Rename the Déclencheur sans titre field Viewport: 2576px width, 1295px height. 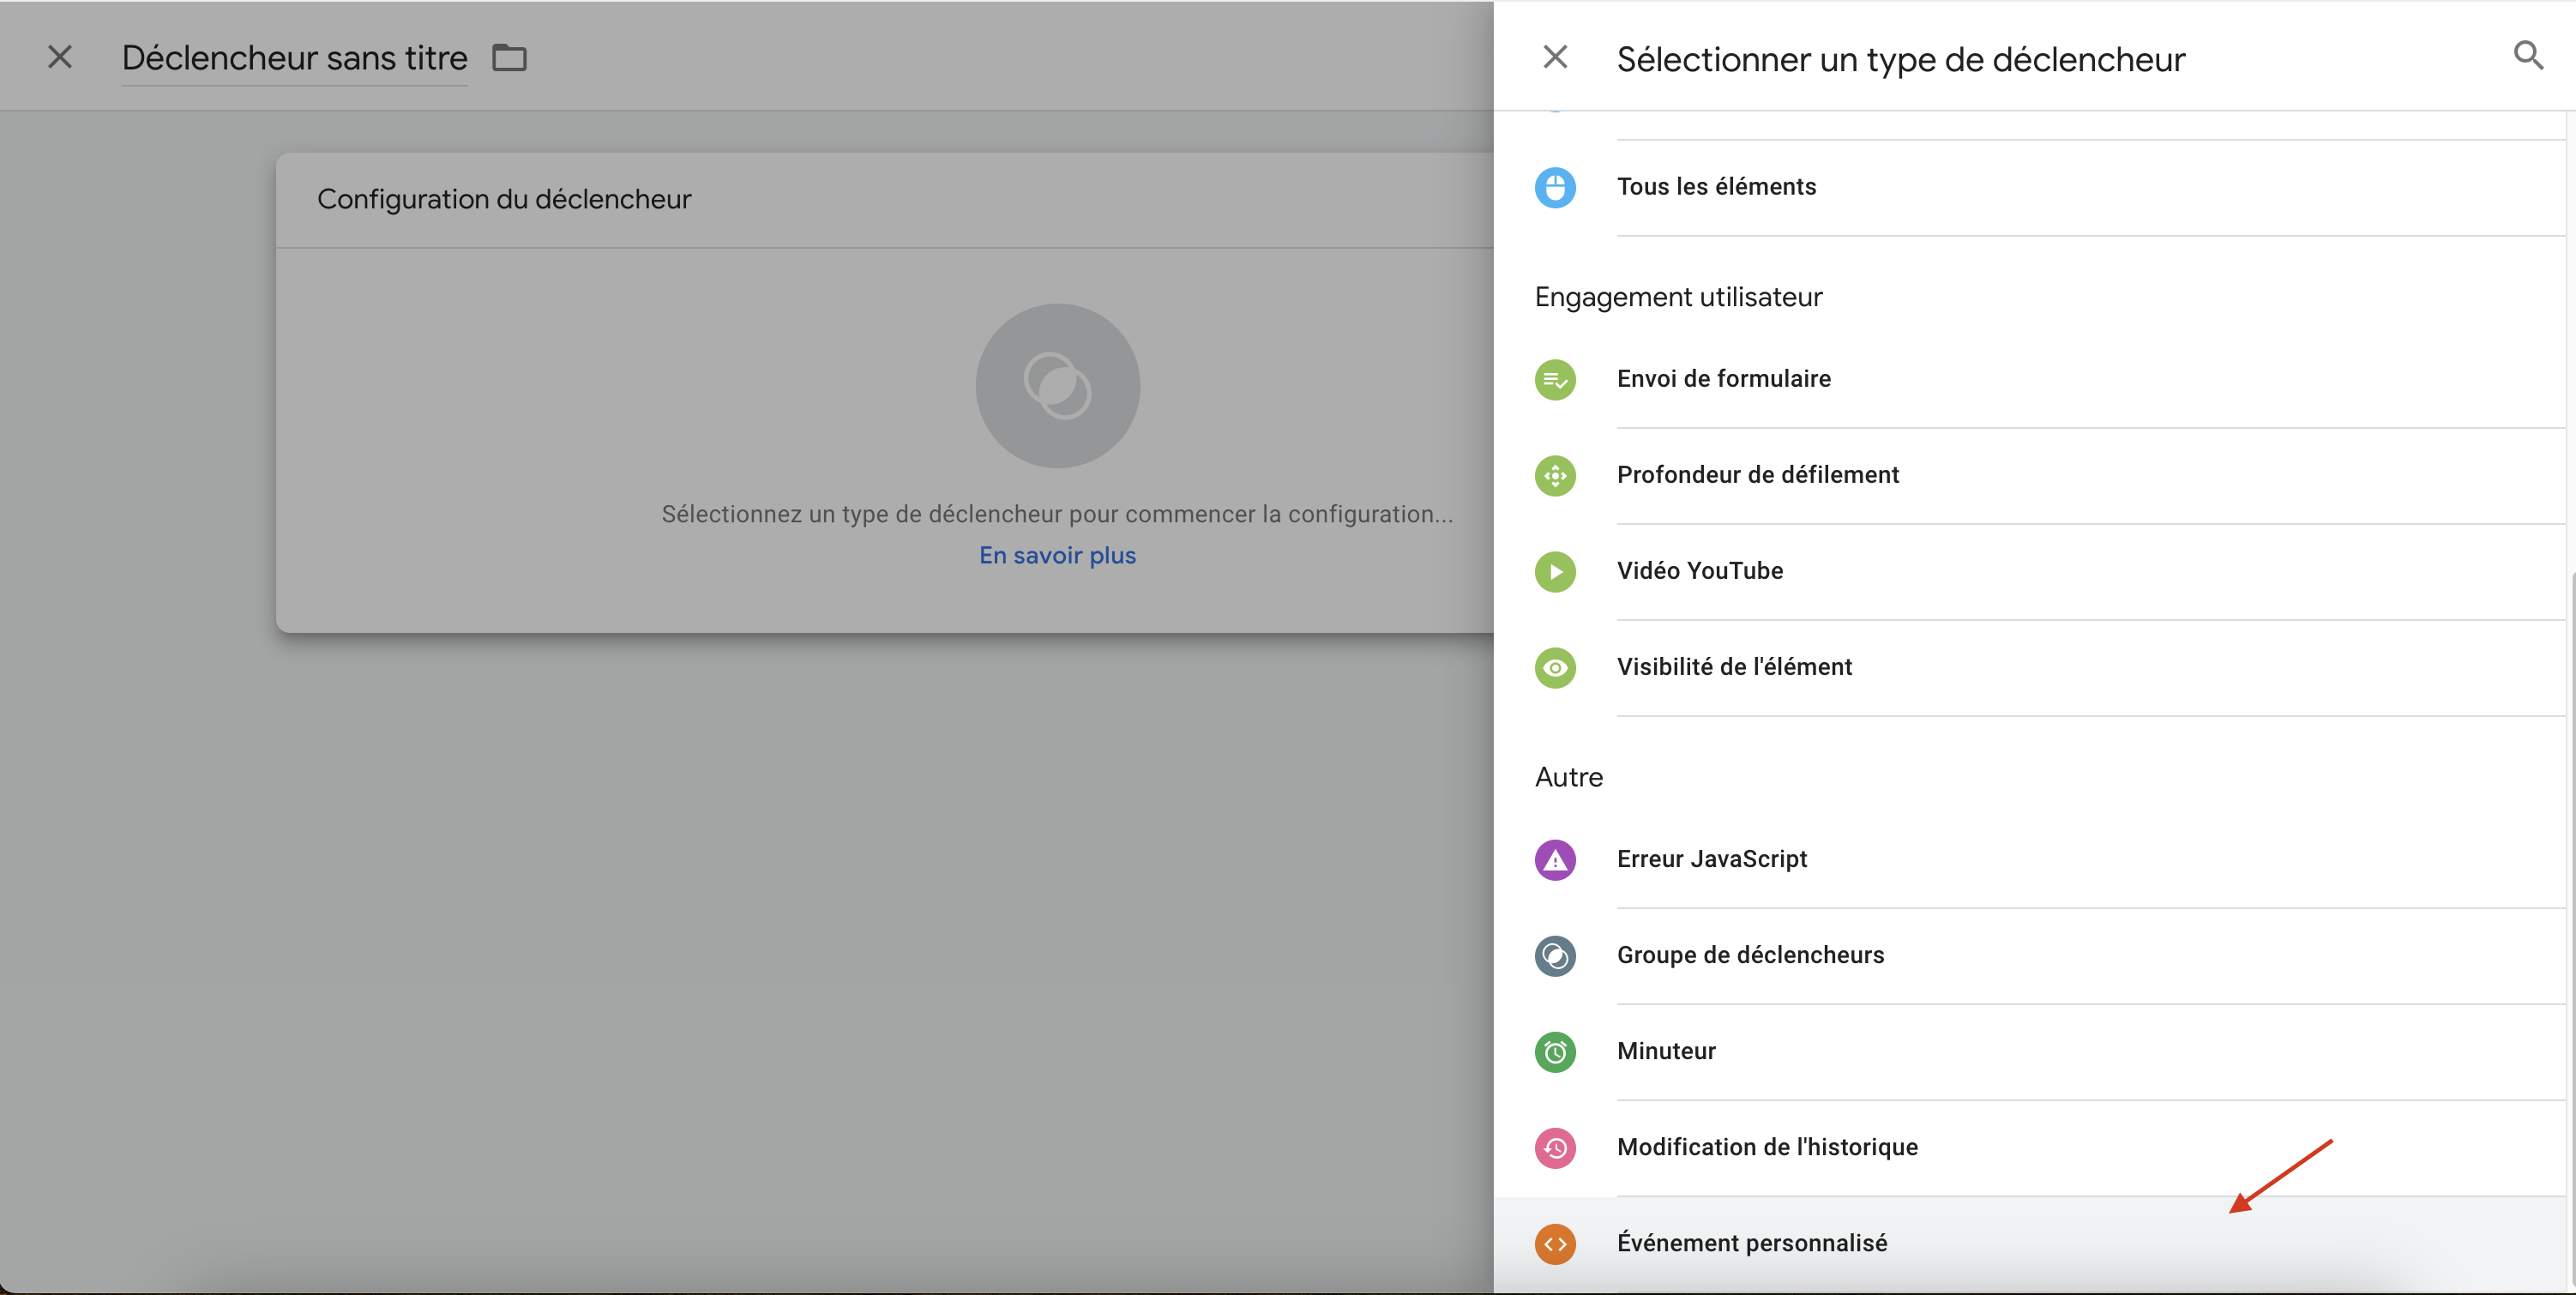coord(294,57)
